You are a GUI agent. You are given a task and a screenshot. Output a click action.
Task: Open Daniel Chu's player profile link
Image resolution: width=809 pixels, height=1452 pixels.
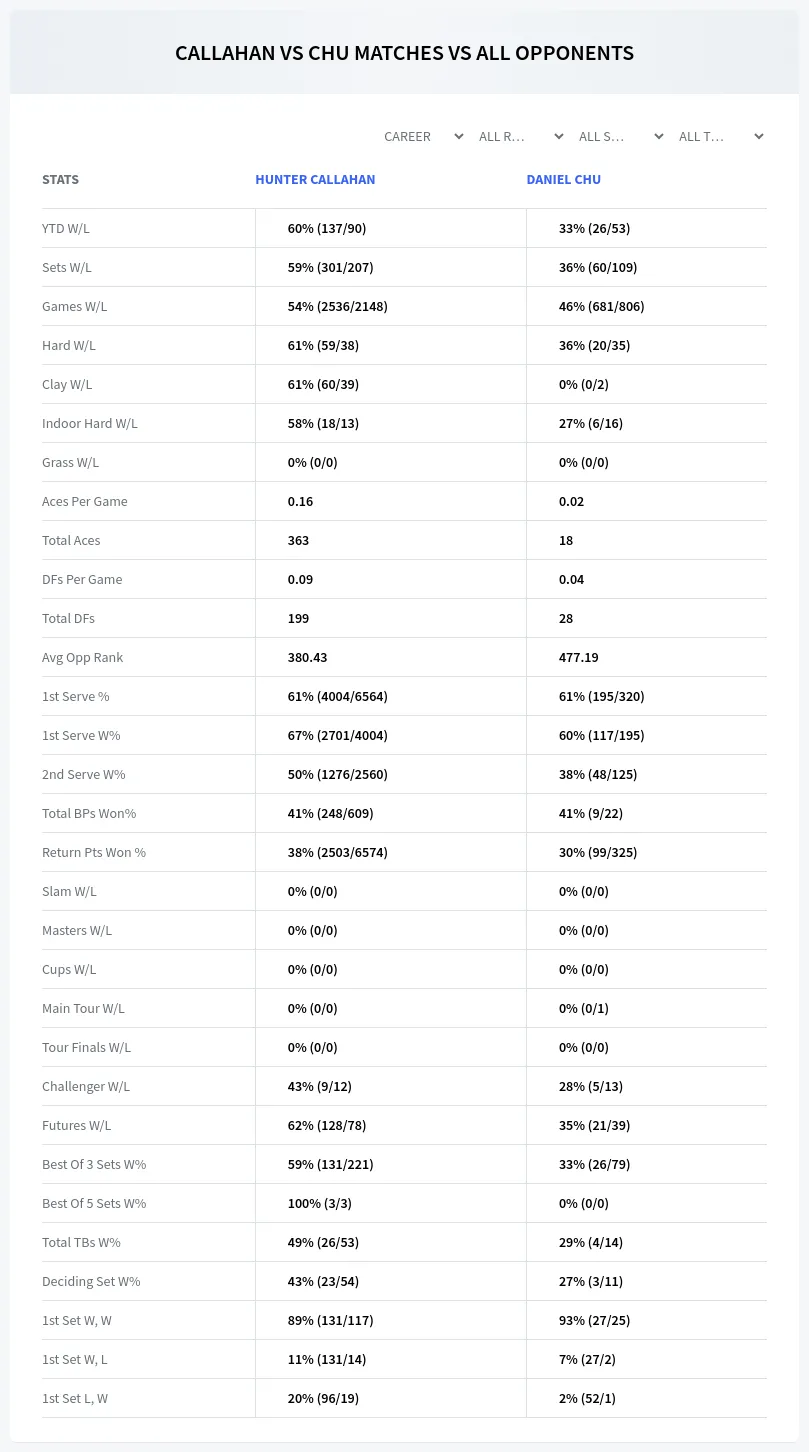(x=564, y=180)
